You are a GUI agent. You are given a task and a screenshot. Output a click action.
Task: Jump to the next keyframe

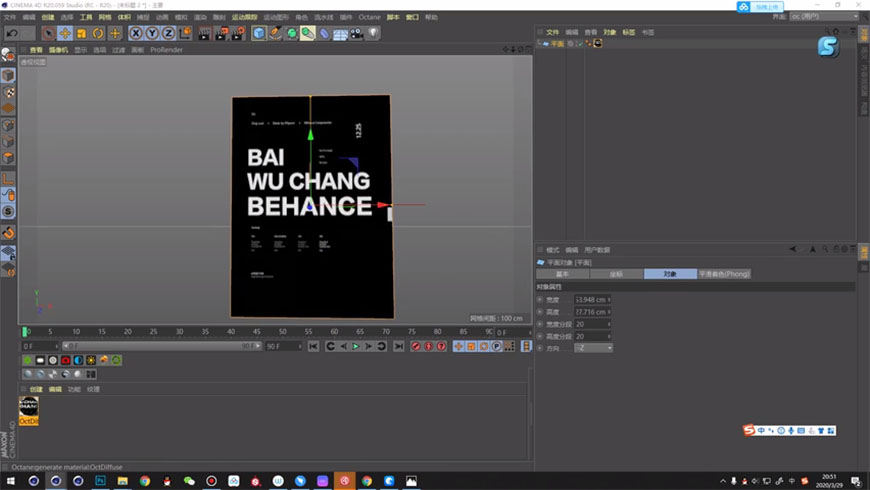(381, 346)
